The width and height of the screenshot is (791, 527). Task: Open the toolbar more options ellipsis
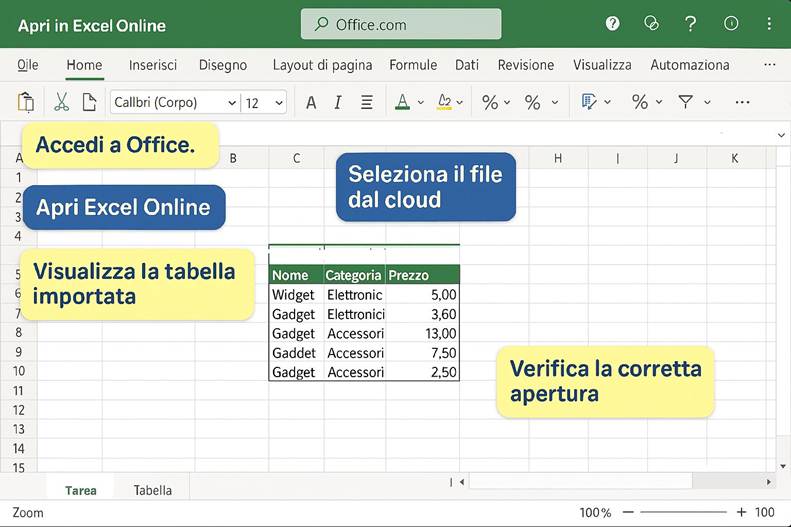(742, 102)
